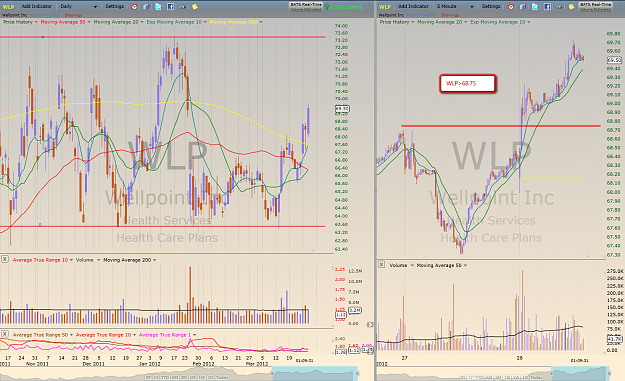
Task: Close the right chart Volume pane
Action: click(381, 265)
